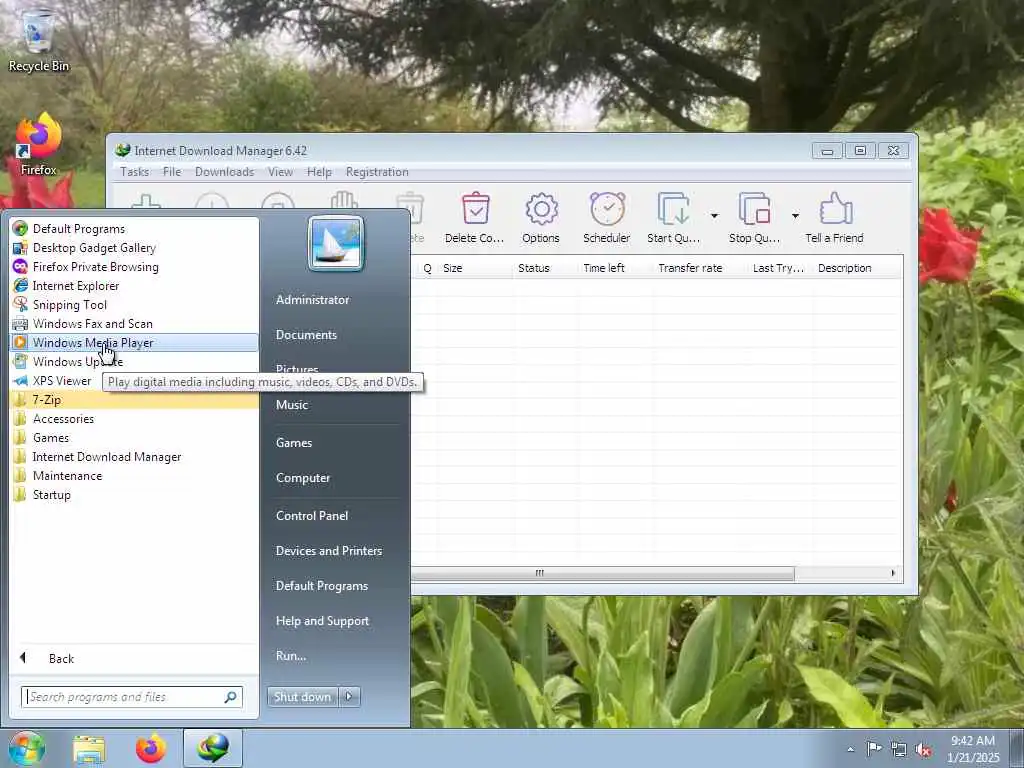This screenshot has width=1024, height=768.
Task: Click the Start Queue toolbar icon
Action: click(x=673, y=217)
